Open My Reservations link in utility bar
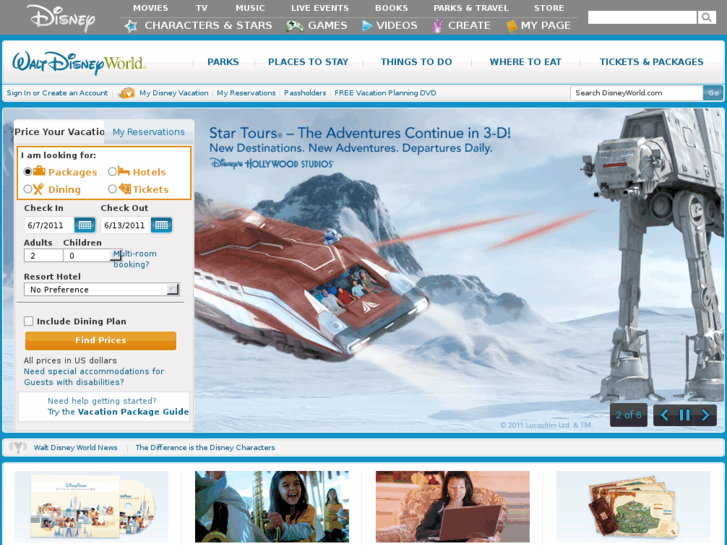This screenshot has width=727, height=545. point(246,93)
